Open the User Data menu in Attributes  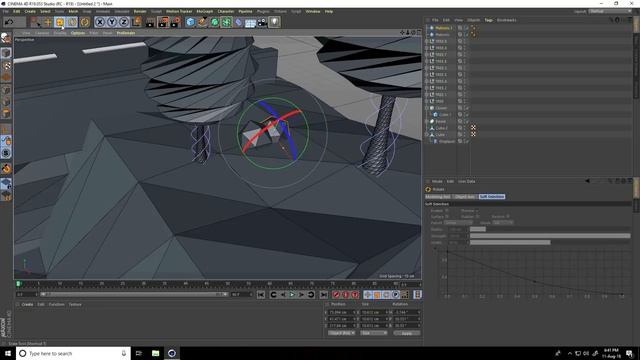(x=467, y=181)
